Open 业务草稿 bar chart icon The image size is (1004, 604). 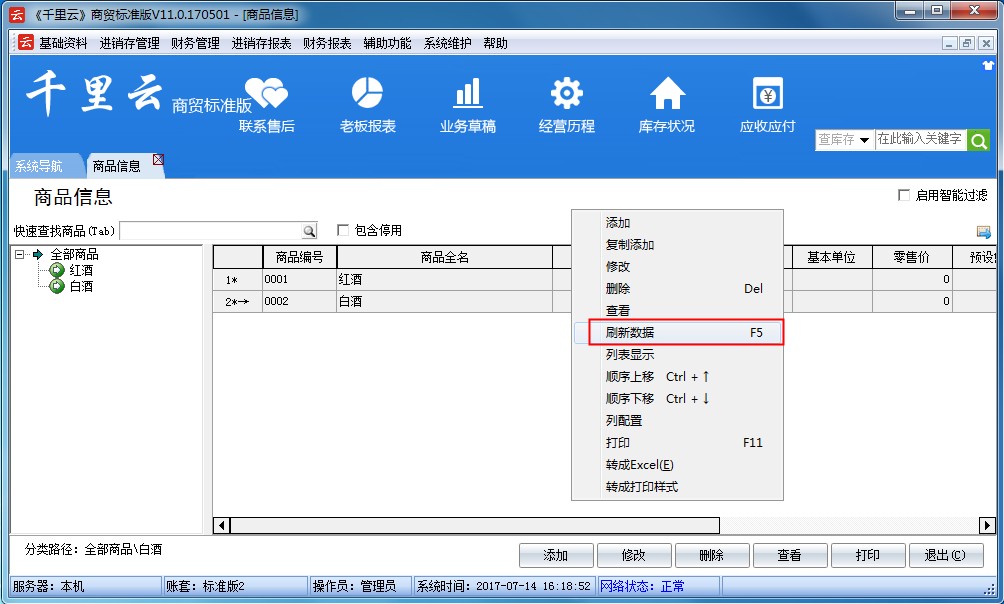[x=467, y=95]
